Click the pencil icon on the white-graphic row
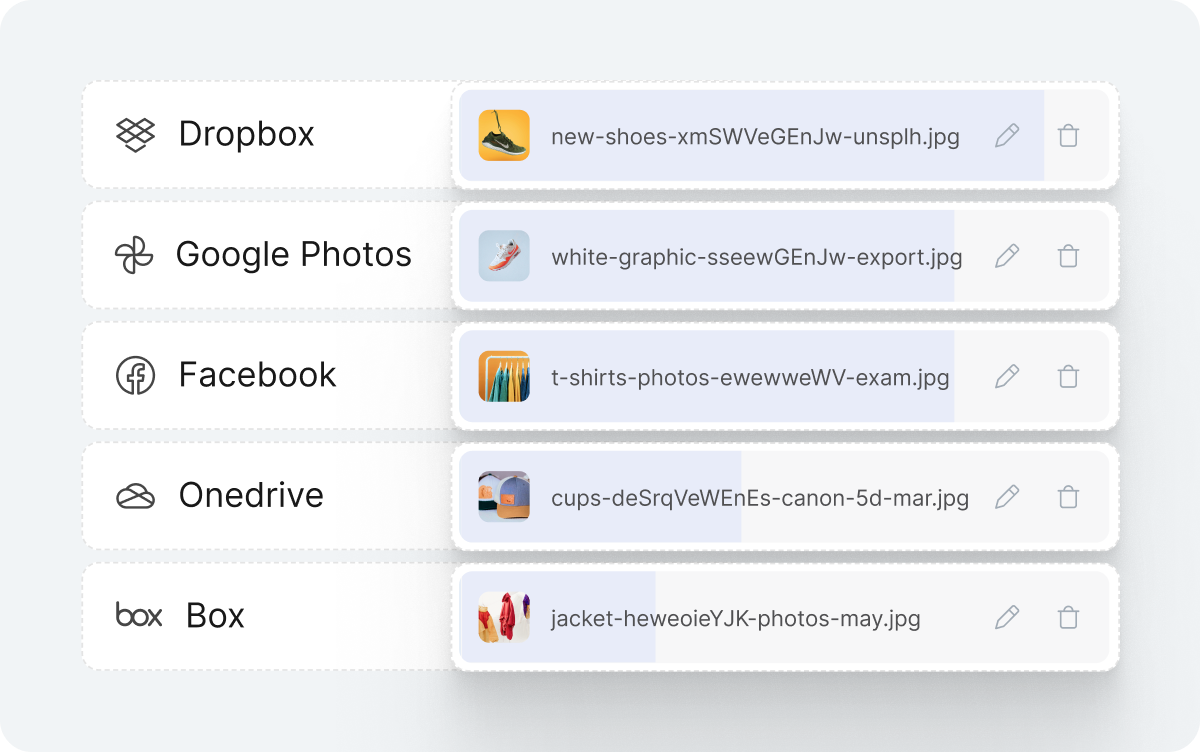Viewport: 1200px width, 752px height. (1007, 256)
